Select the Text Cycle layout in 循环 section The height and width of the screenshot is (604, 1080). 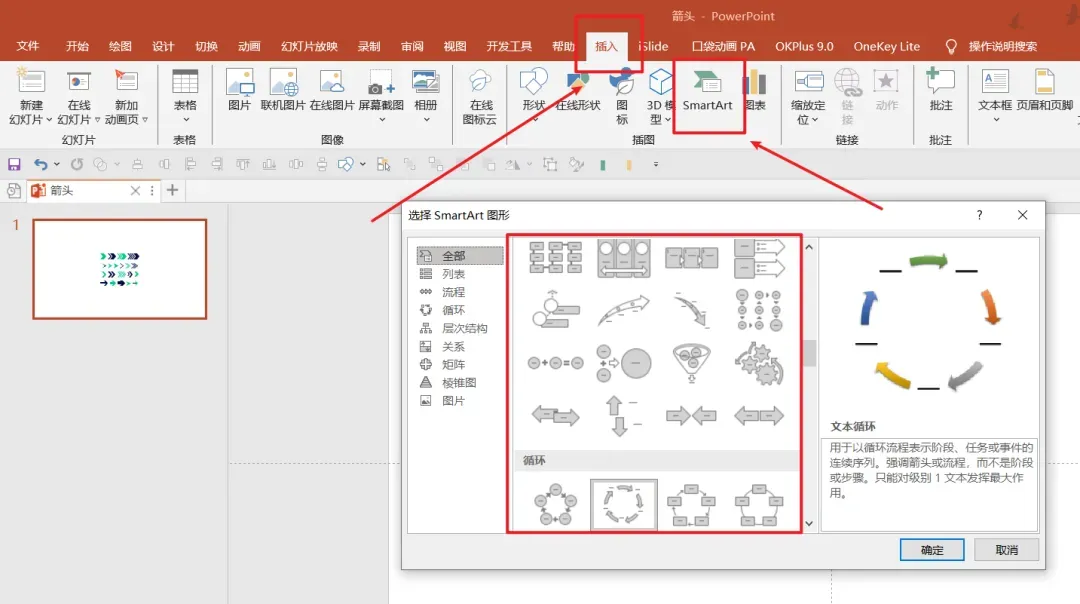tap(623, 505)
